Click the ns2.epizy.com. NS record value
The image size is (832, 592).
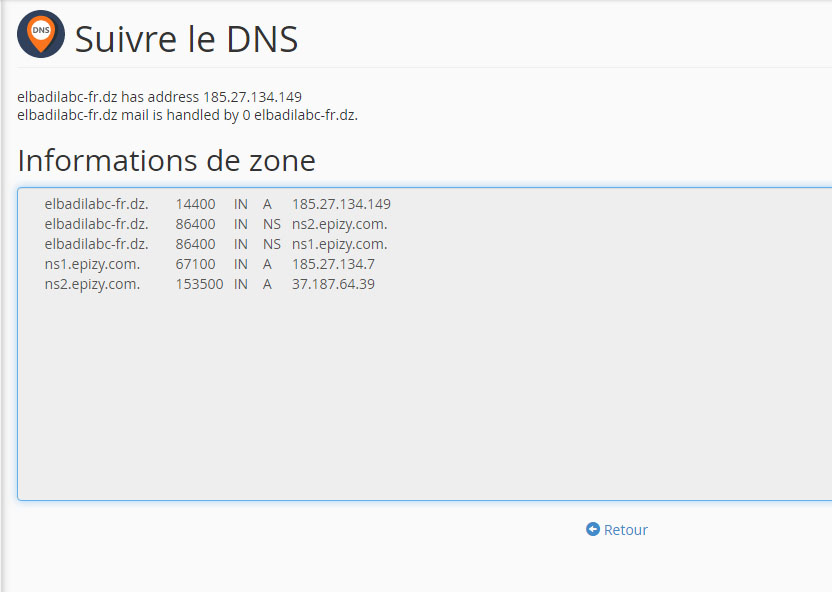pyautogui.click(x=339, y=224)
